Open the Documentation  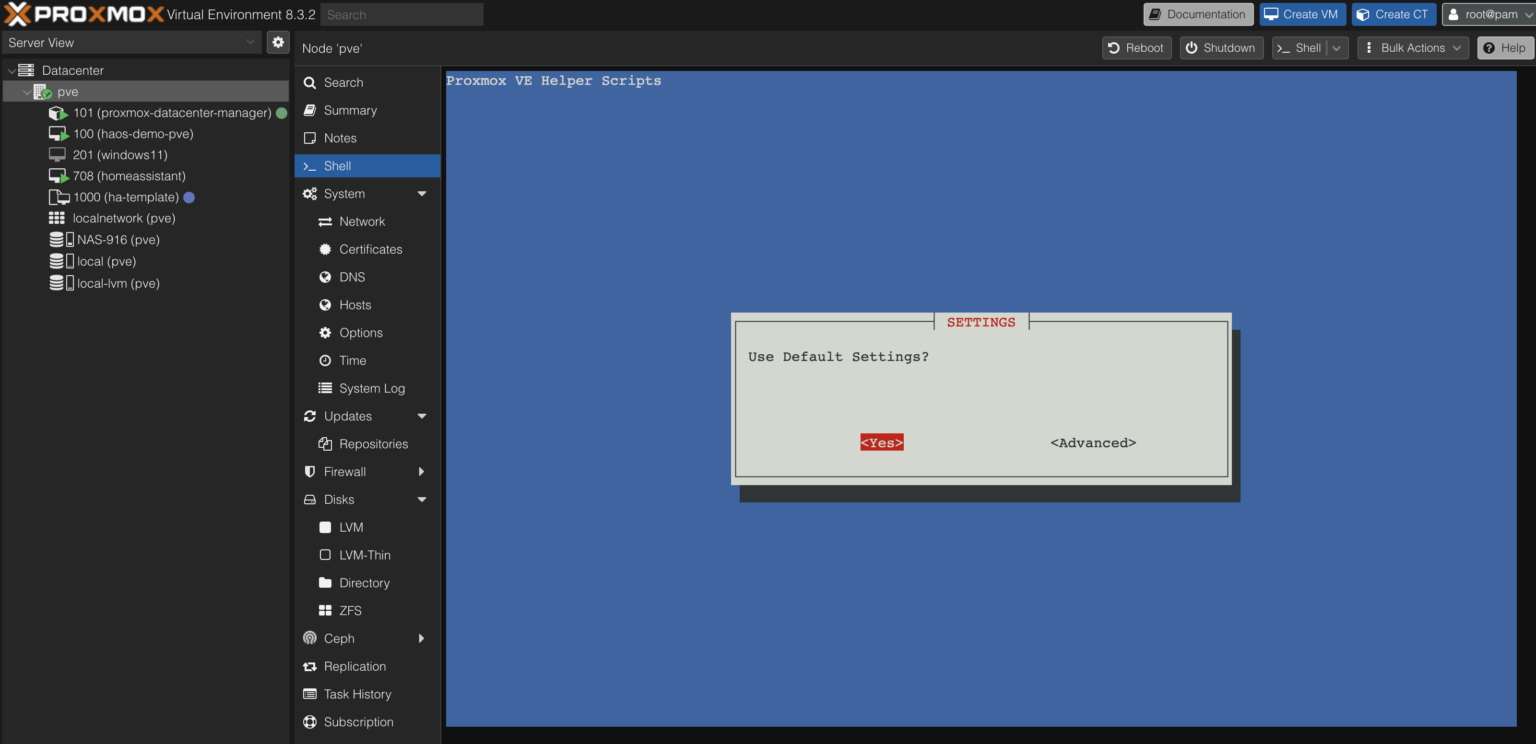click(1198, 14)
